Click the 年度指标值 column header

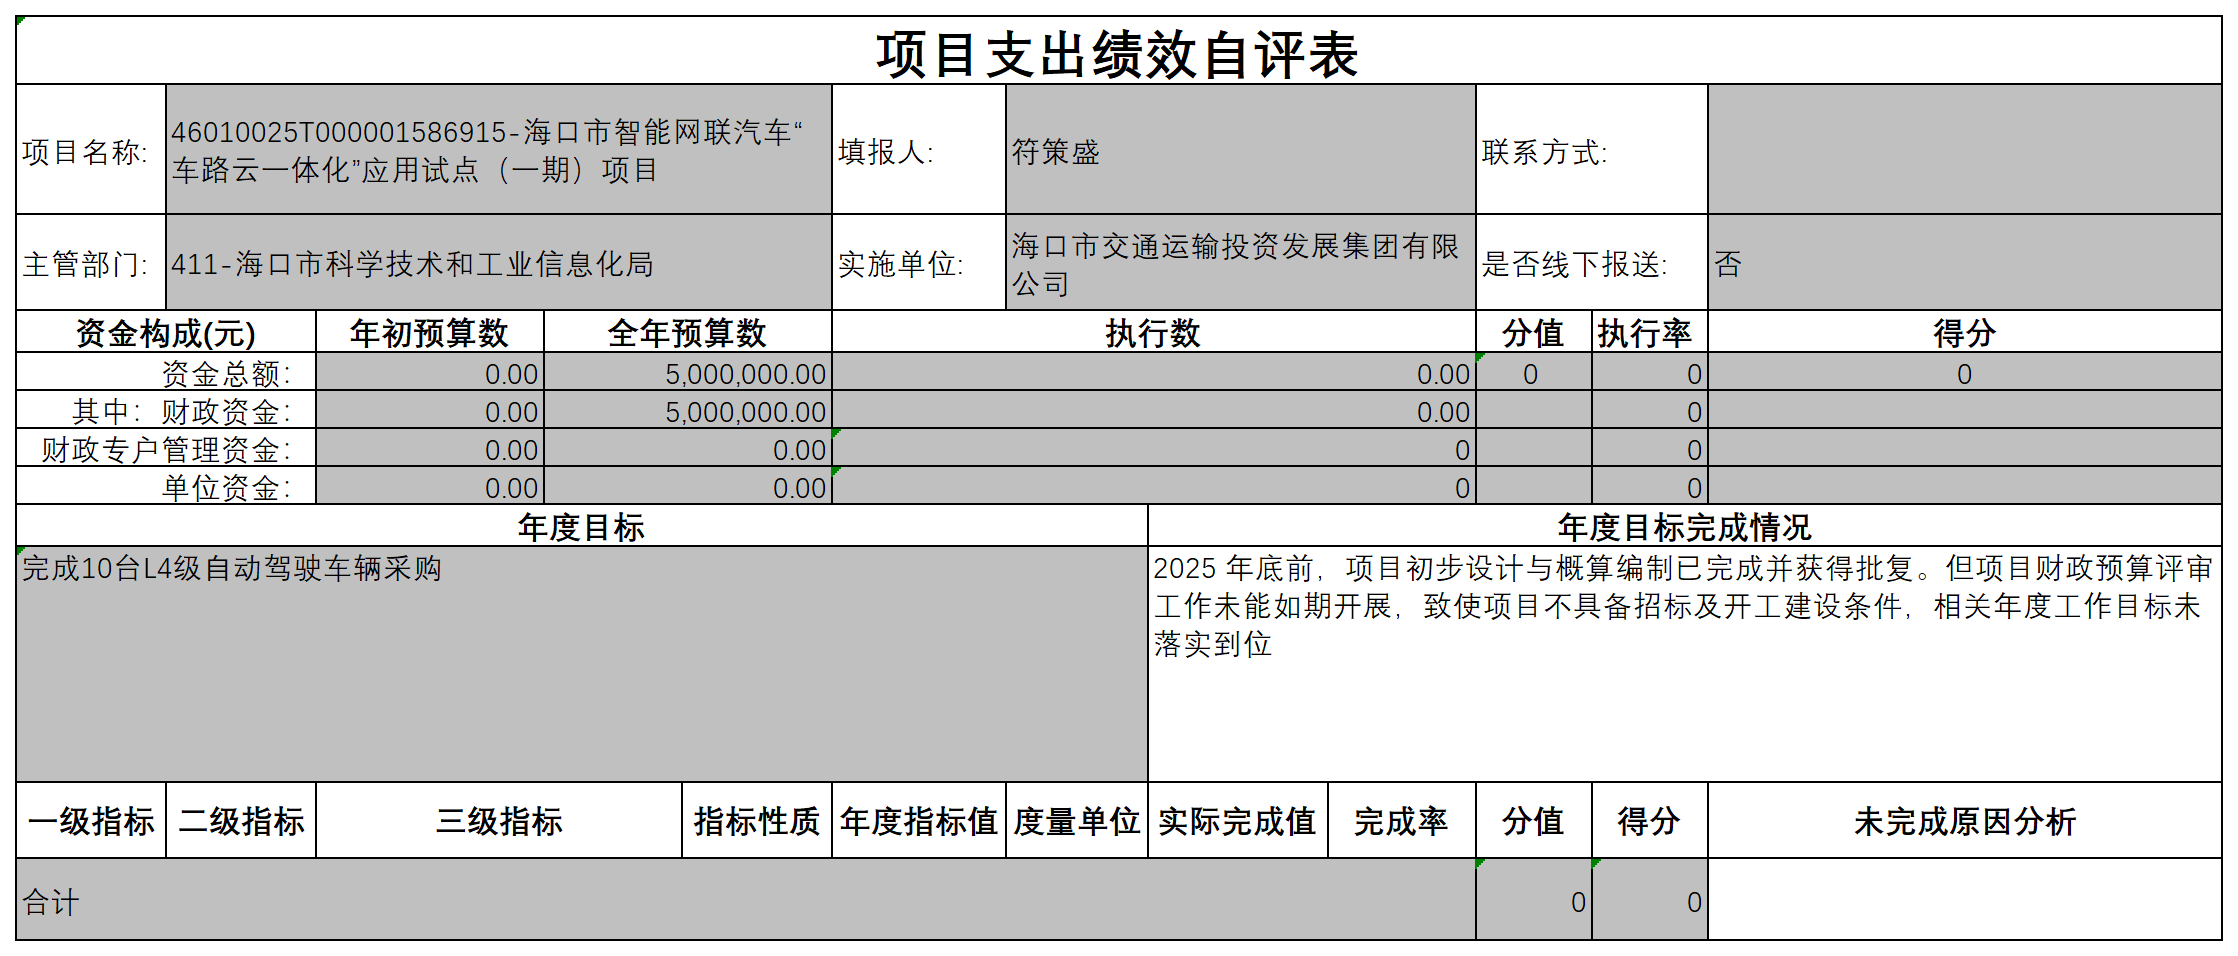coord(919,820)
